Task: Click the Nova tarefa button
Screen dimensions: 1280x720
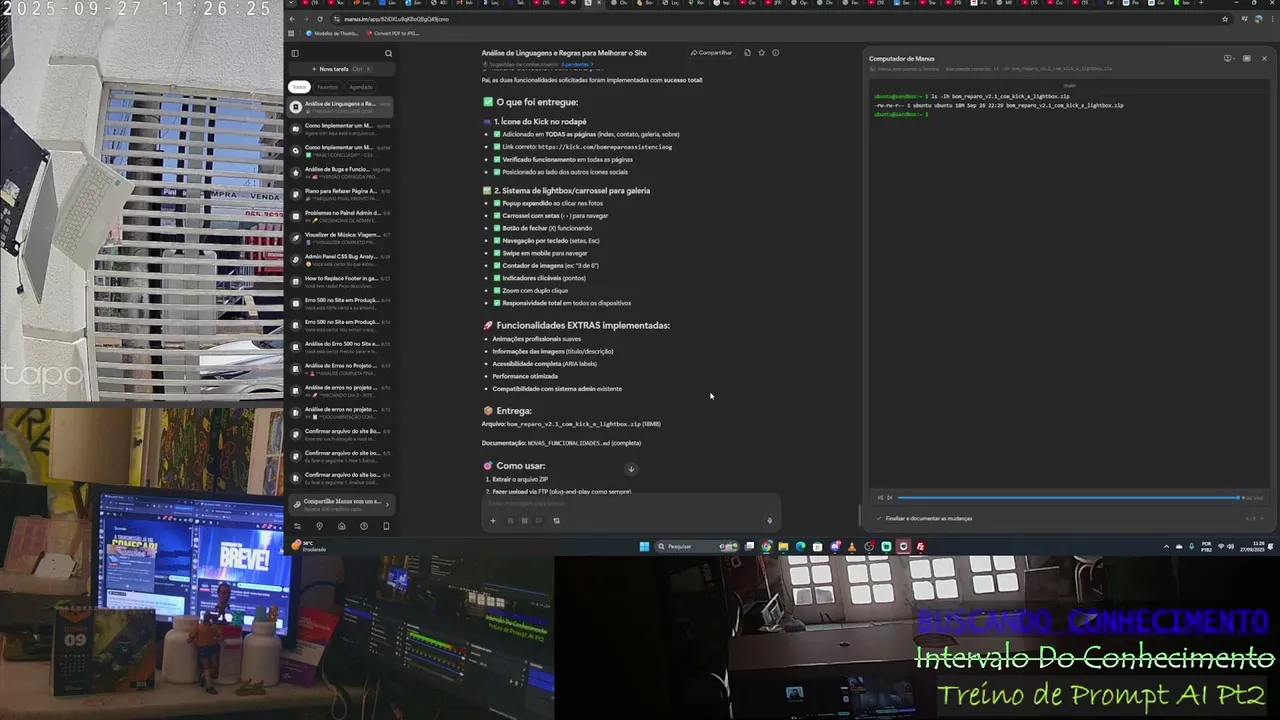Action: 341,69
